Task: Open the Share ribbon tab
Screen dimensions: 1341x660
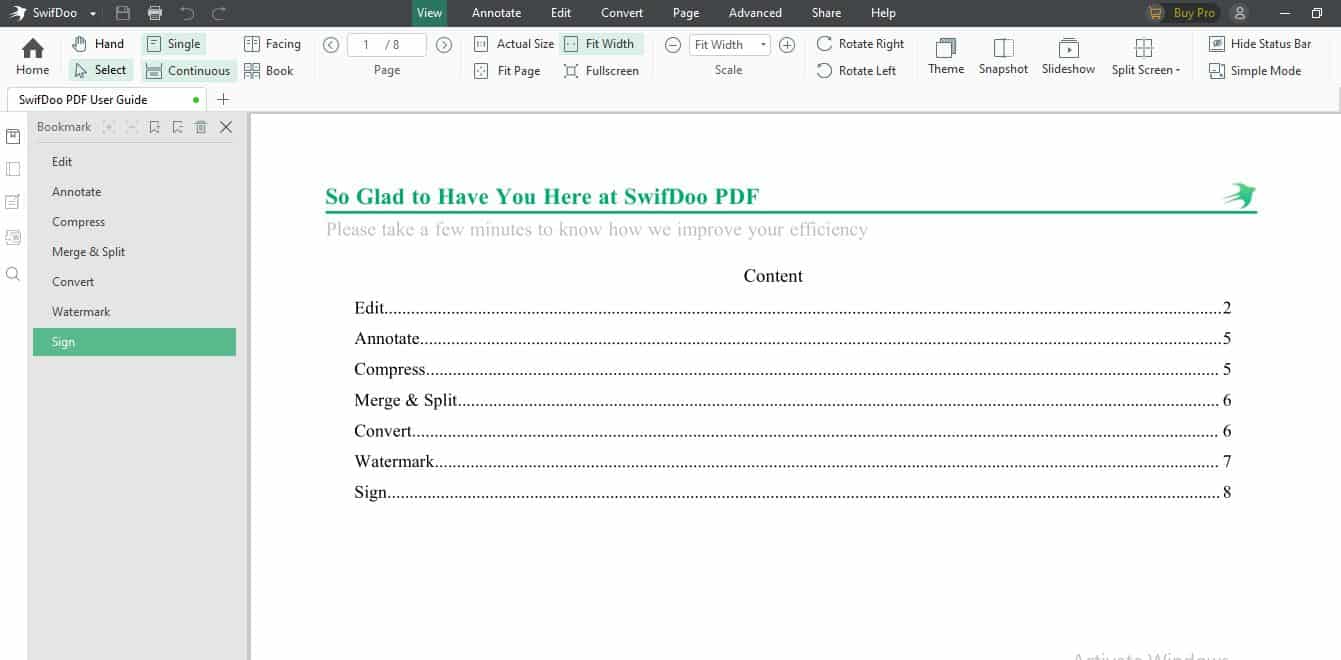Action: point(826,13)
